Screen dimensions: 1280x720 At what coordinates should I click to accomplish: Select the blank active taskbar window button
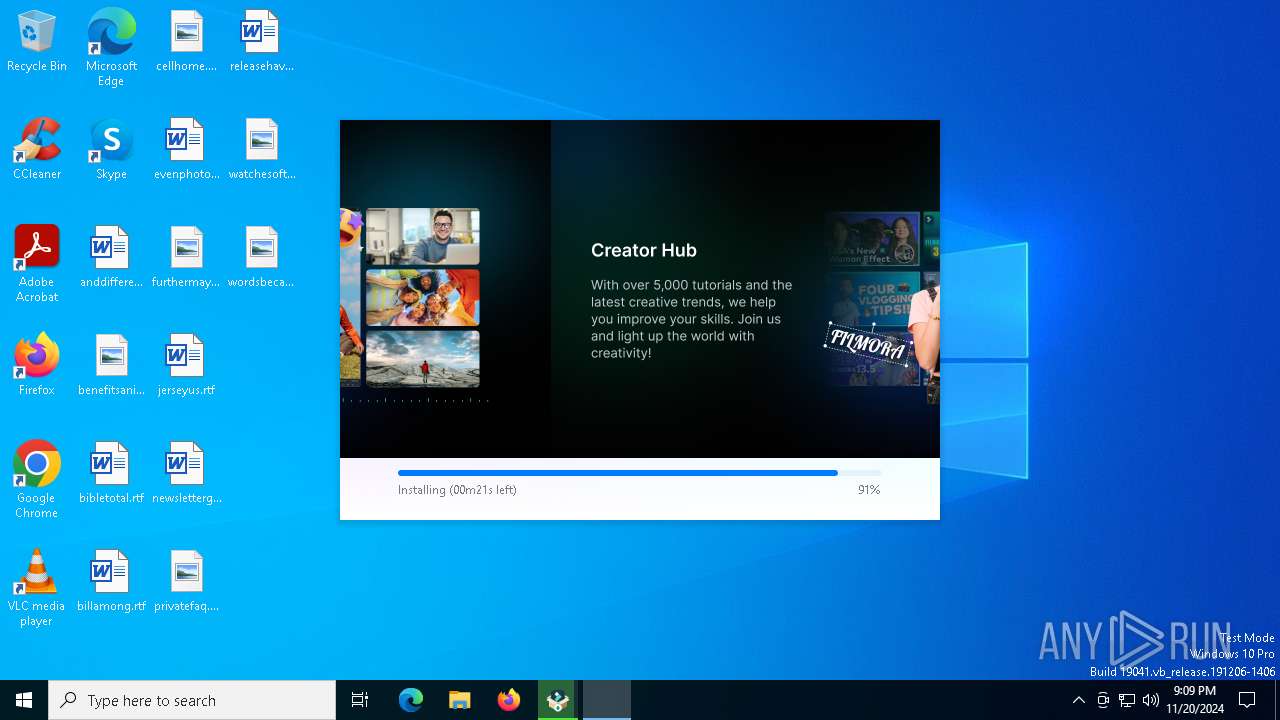pyautogui.click(x=607, y=700)
